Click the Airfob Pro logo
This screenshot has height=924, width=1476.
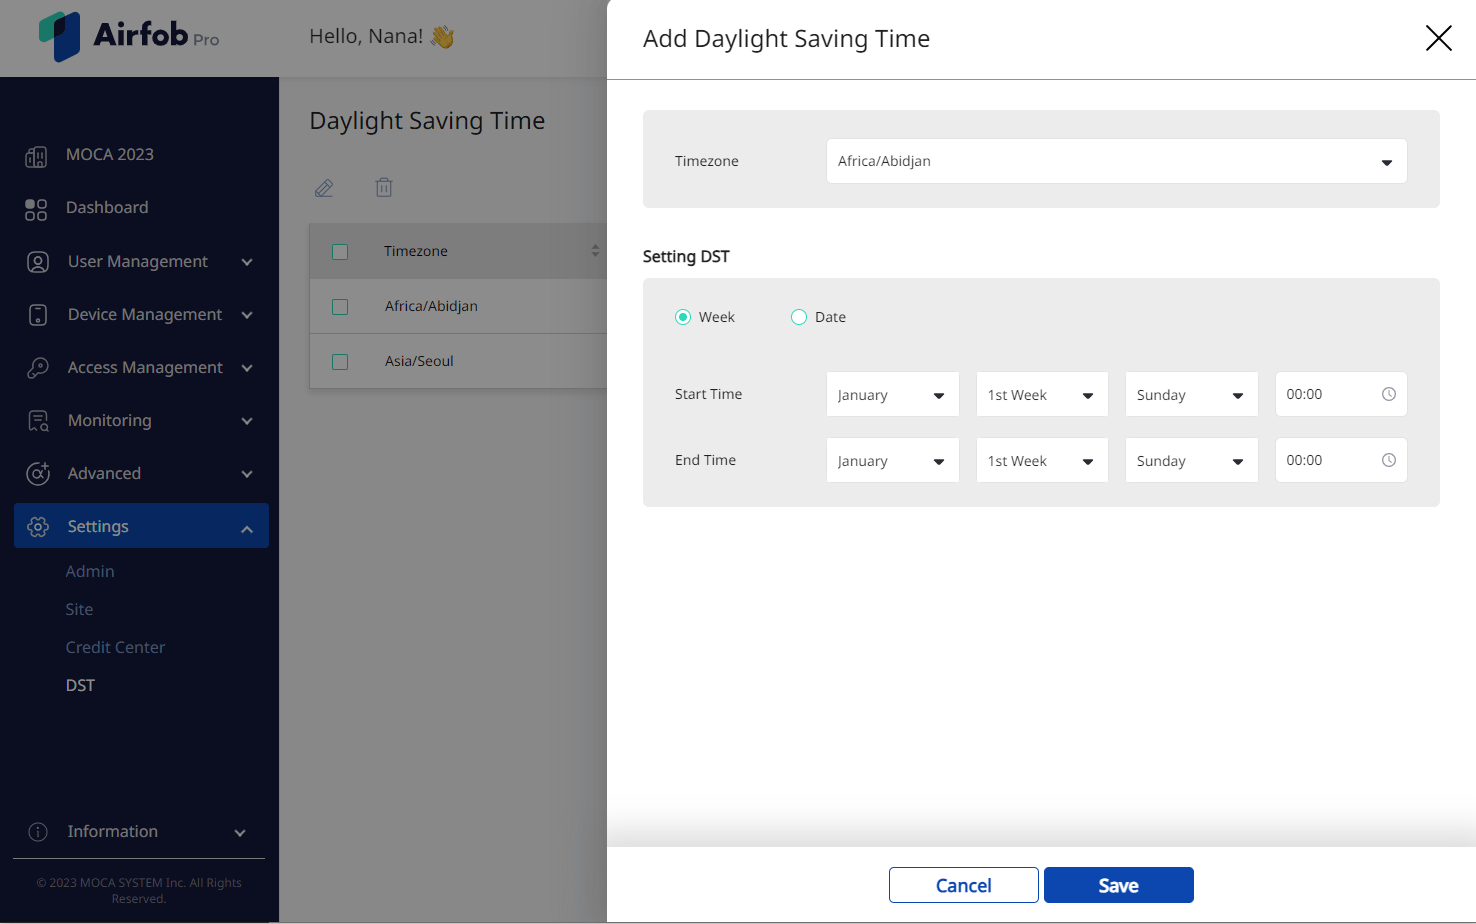(x=129, y=36)
